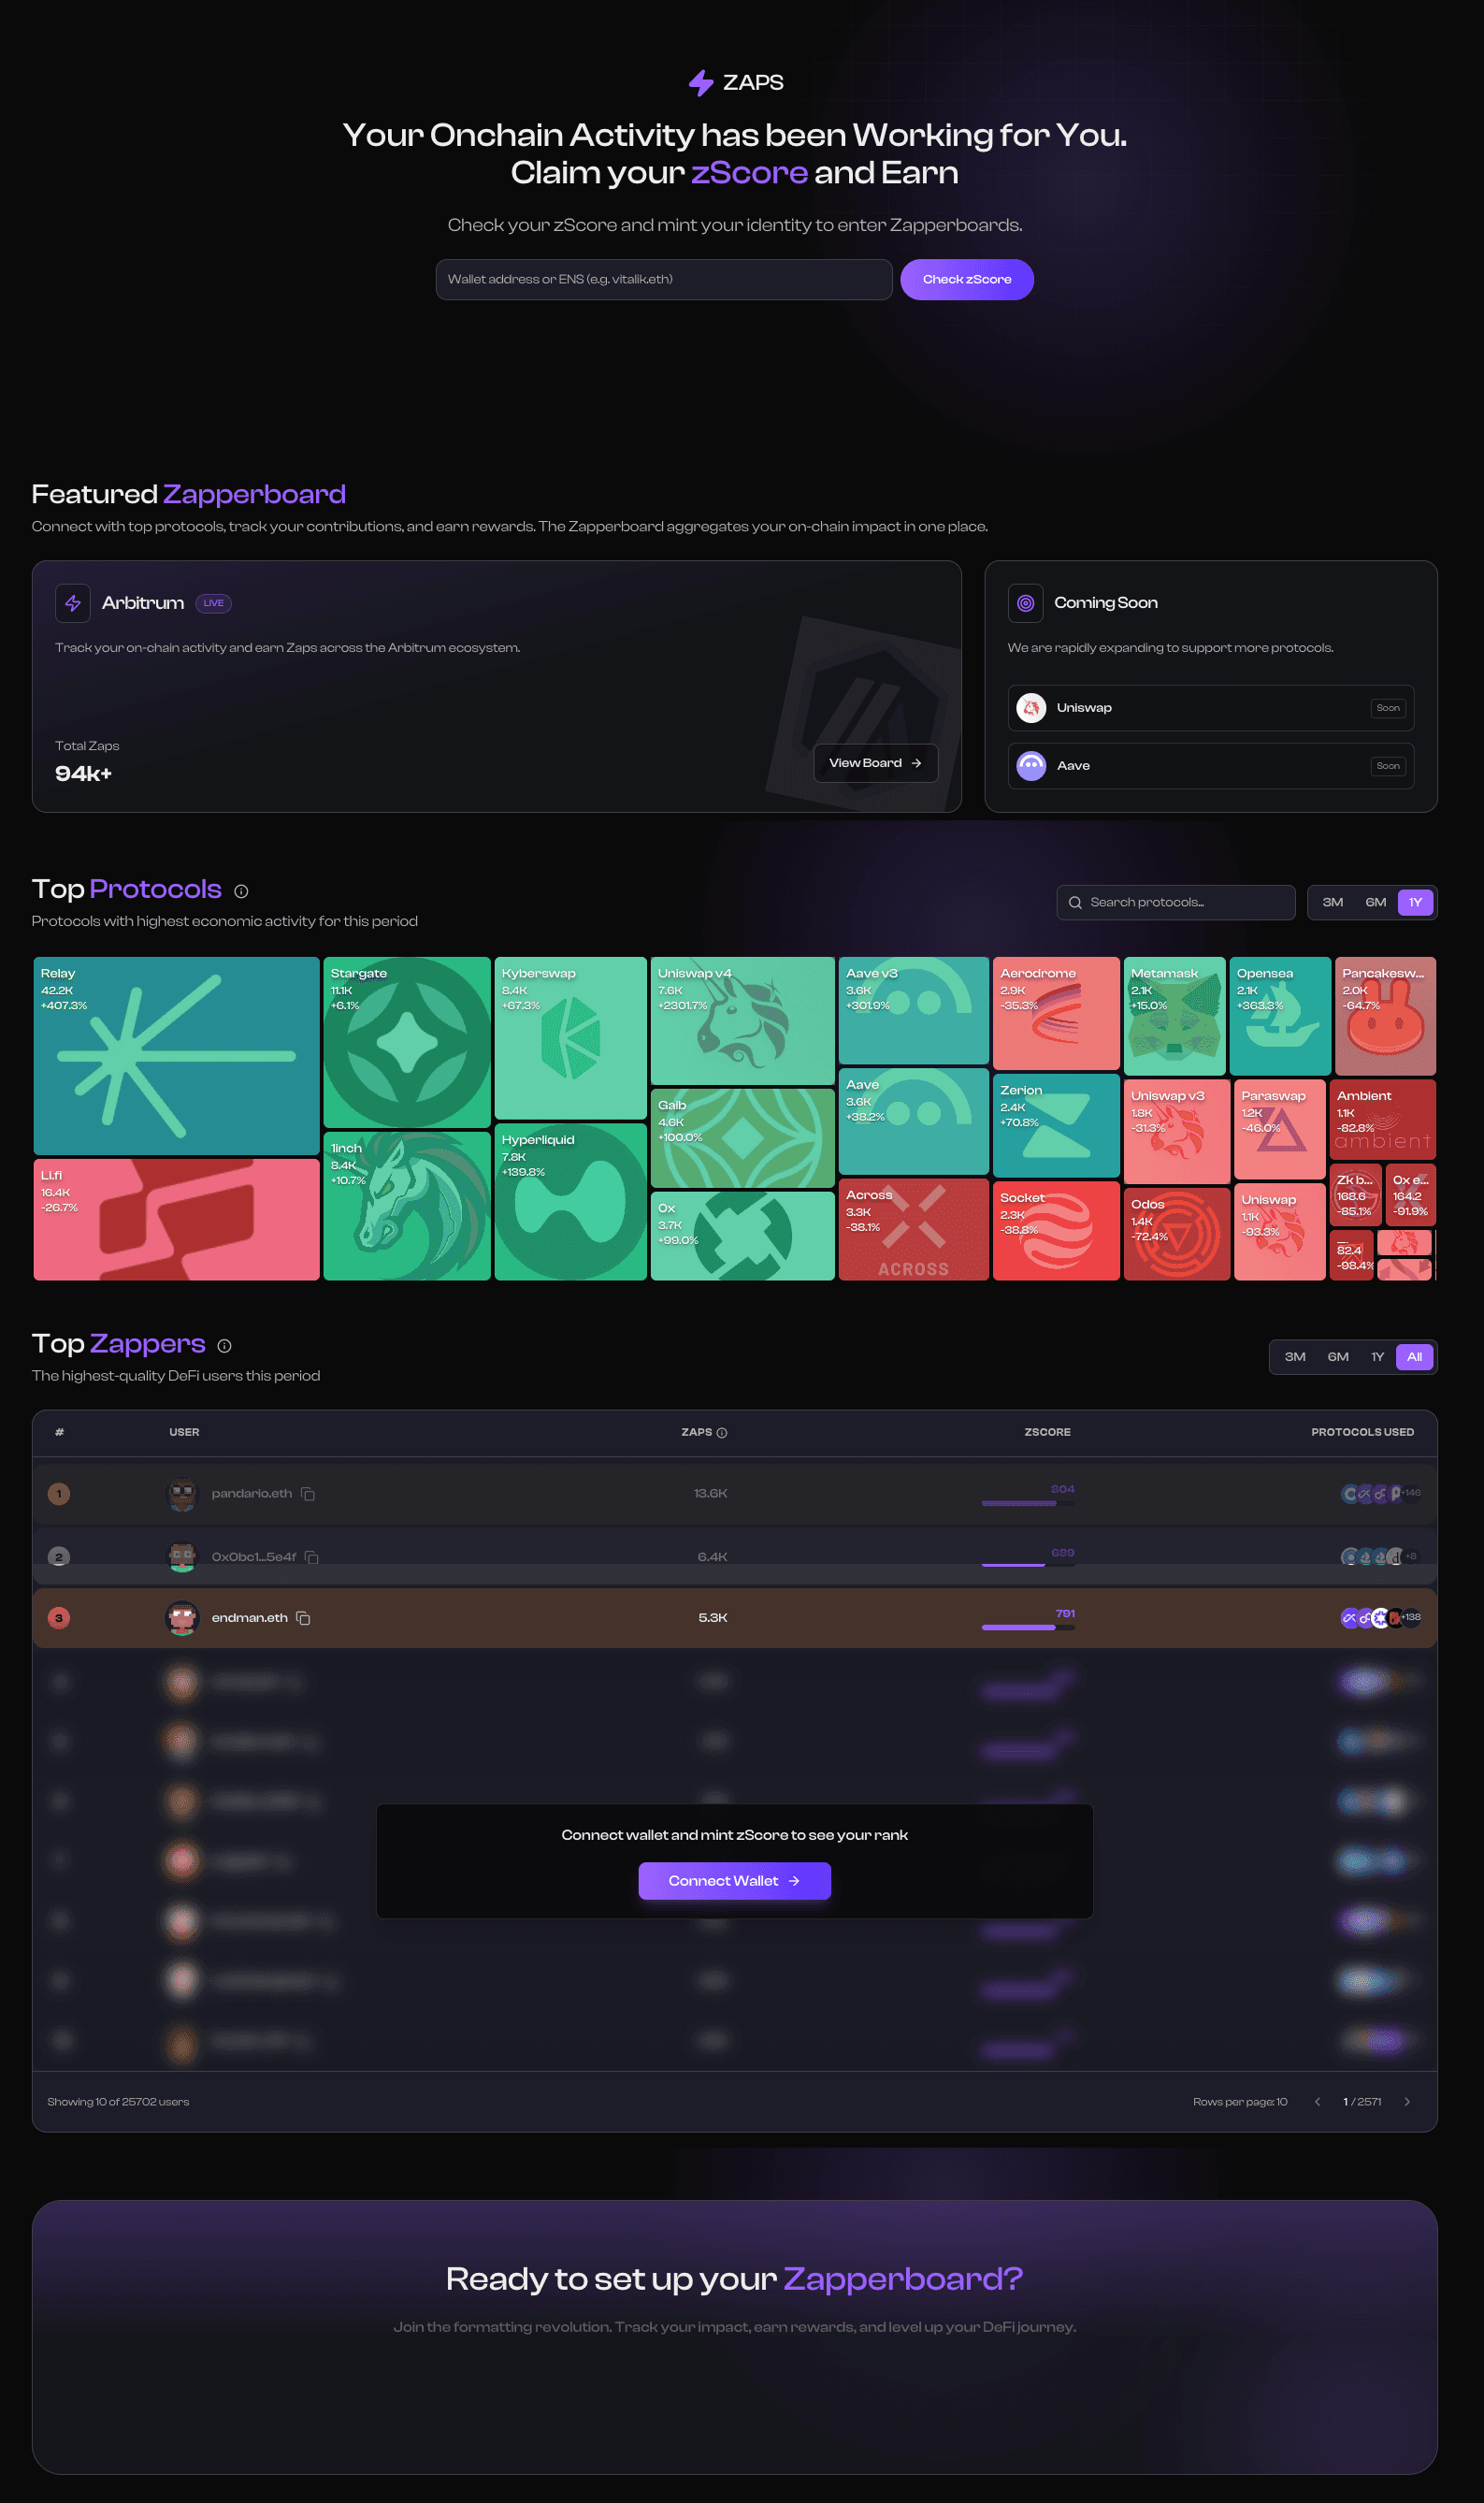This screenshot has height=2503, width=1484.
Task: Select 6M period for Top Protocols
Action: (x=1375, y=902)
